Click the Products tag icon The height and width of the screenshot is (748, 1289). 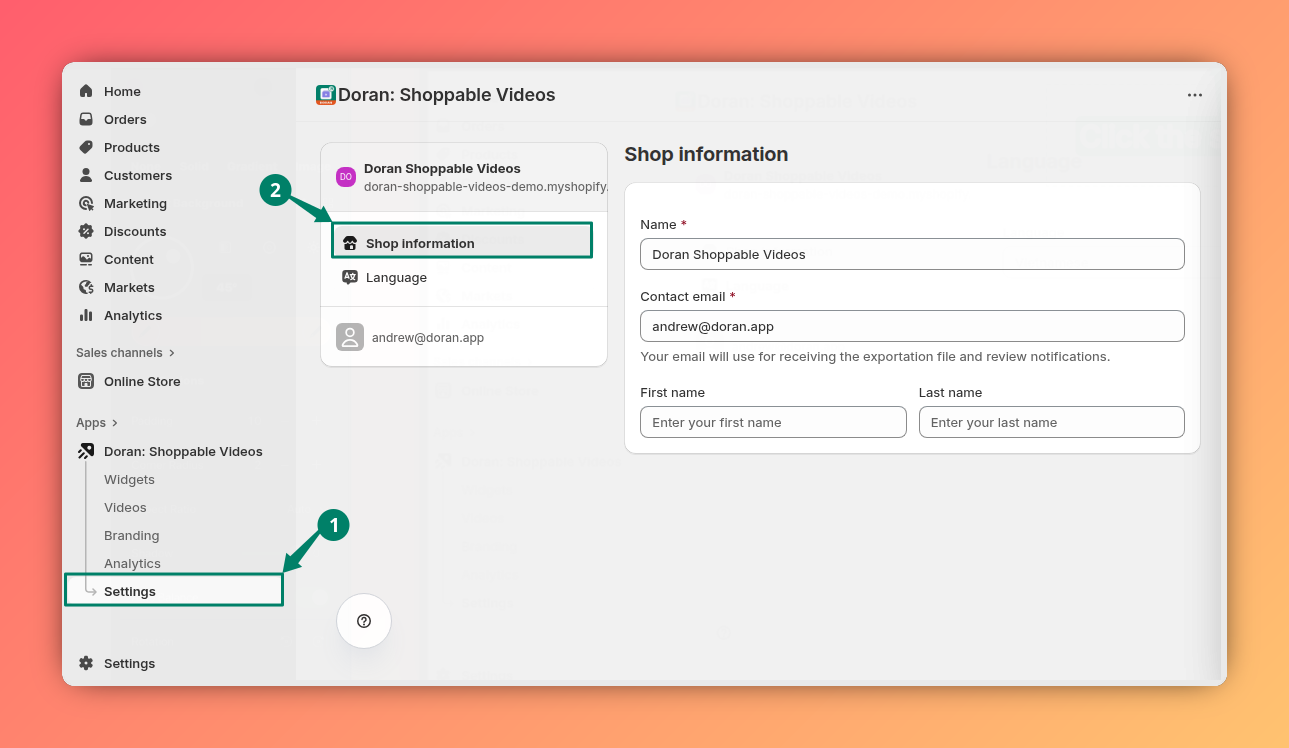pyautogui.click(x=86, y=147)
